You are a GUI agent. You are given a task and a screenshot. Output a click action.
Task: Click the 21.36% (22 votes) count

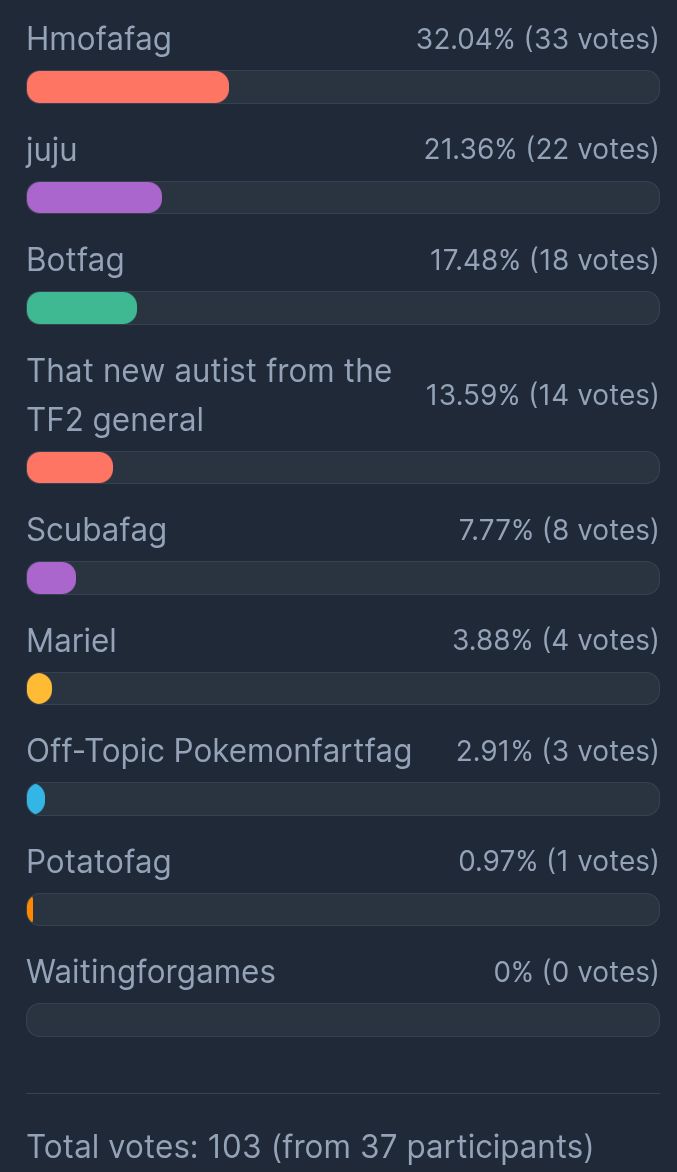coord(542,149)
